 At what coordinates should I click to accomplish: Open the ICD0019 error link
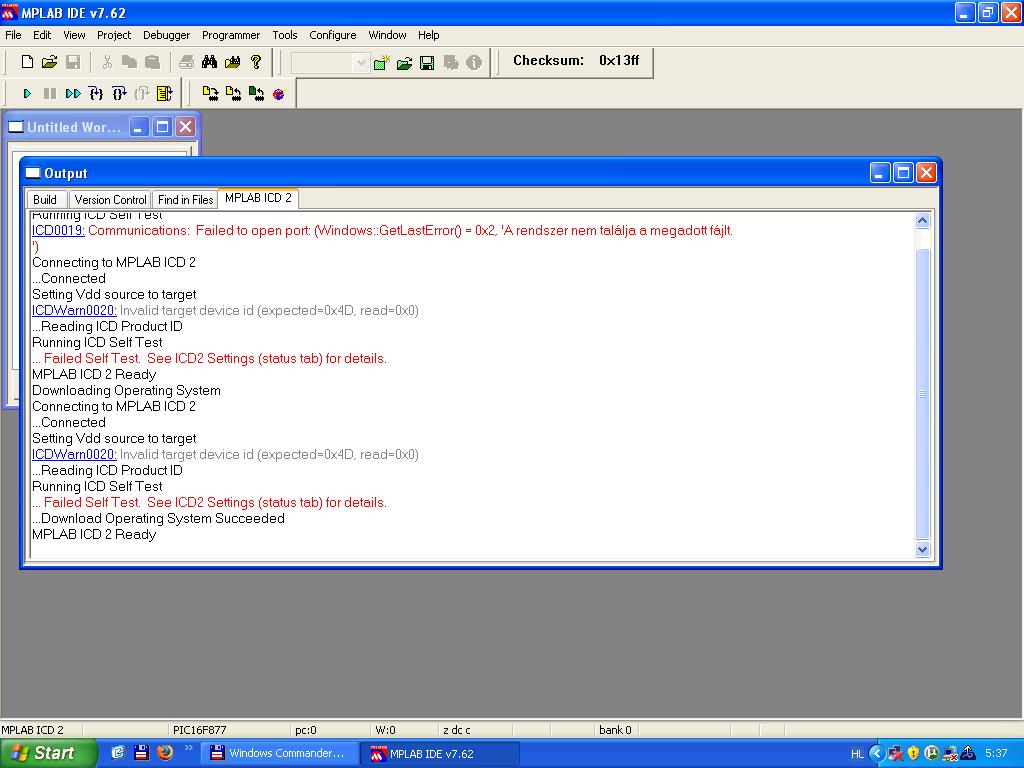tap(58, 231)
